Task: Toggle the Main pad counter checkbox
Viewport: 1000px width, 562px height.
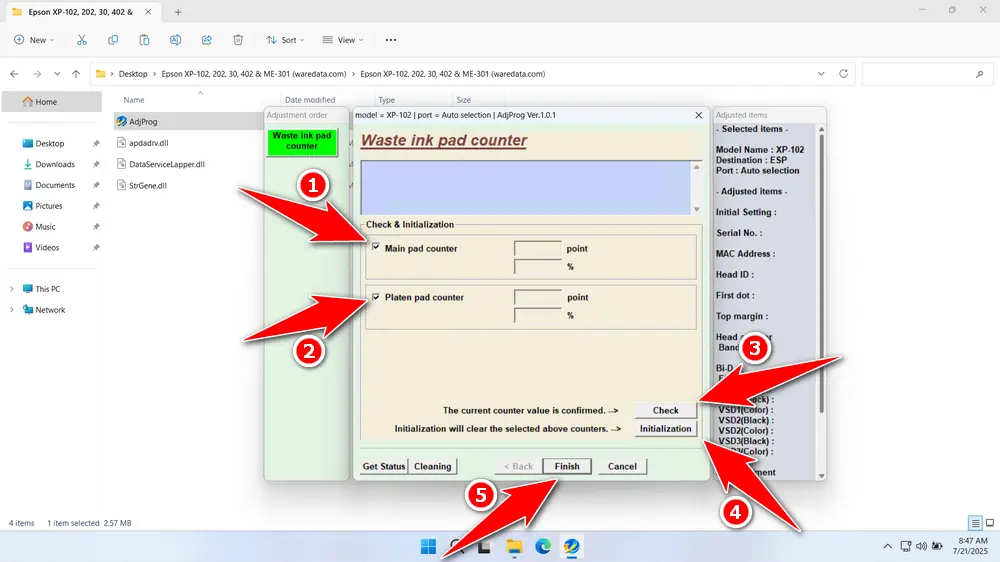Action: click(376, 247)
